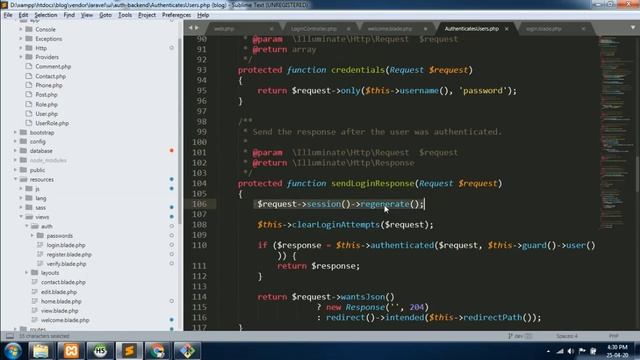Open XAMPP from the taskbar
Viewport: 640px width, 360px height.
click(71, 351)
